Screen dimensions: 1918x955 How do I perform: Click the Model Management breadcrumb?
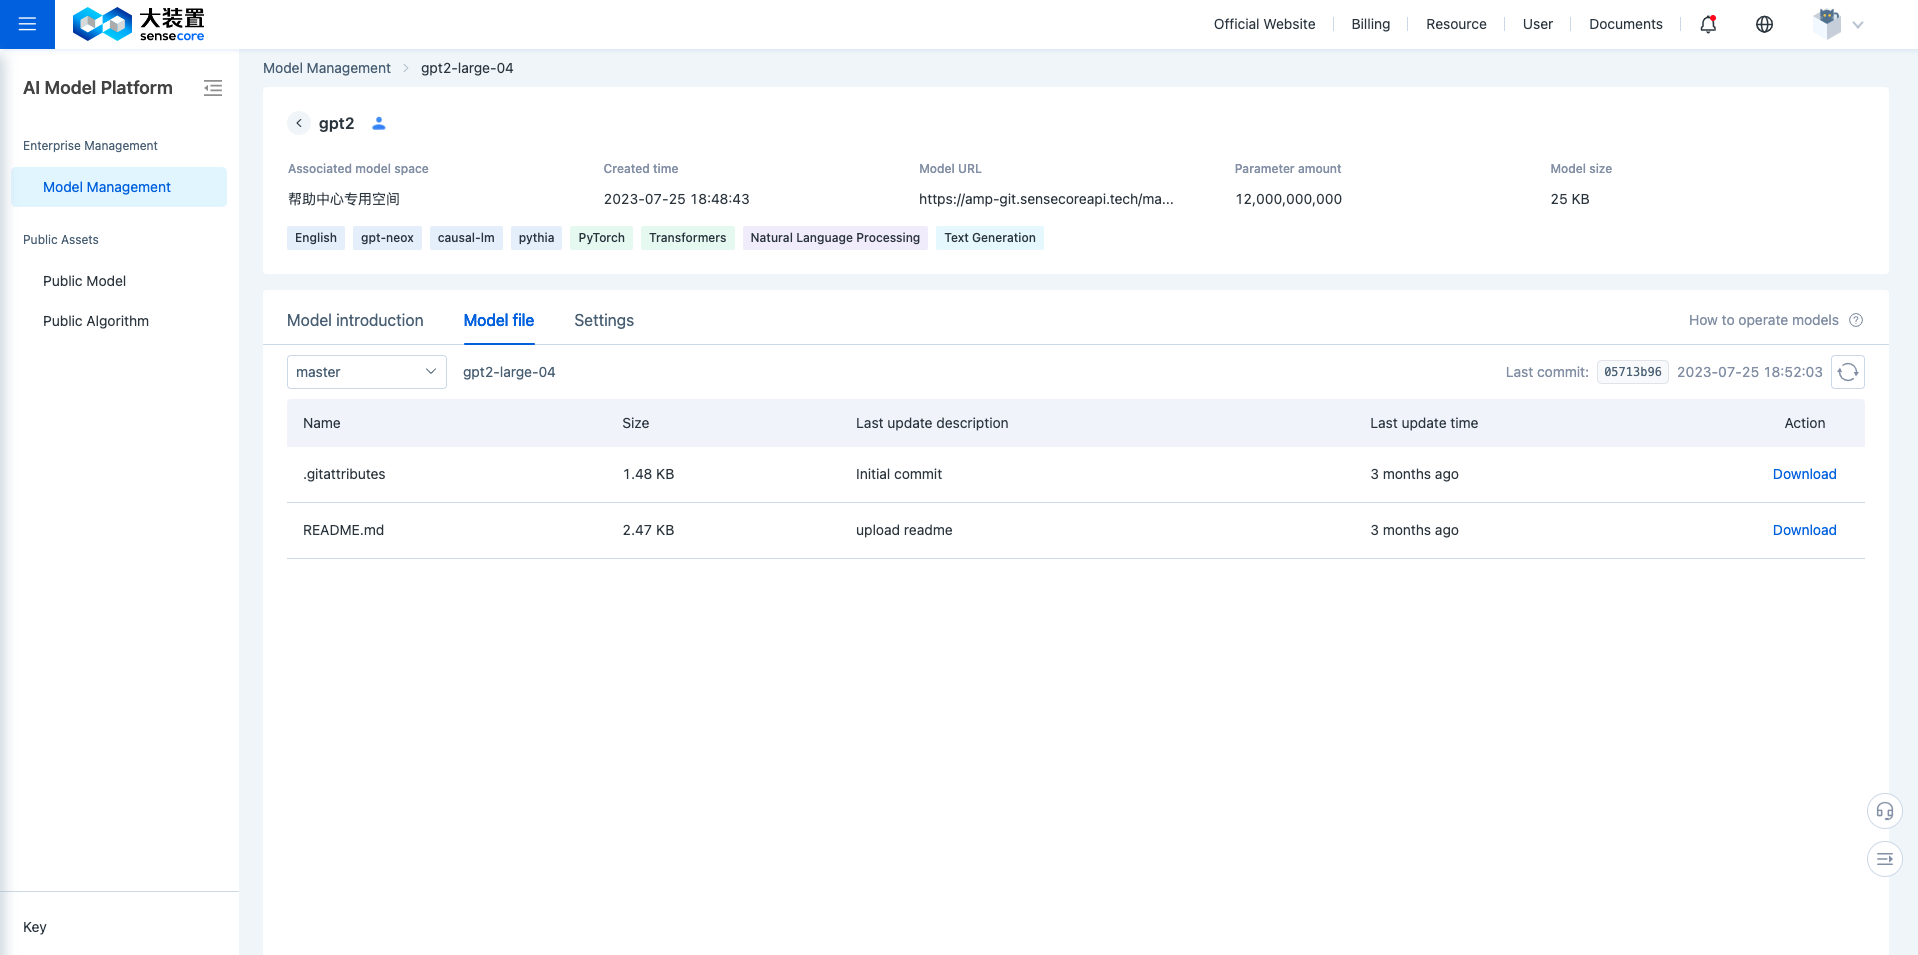point(327,68)
